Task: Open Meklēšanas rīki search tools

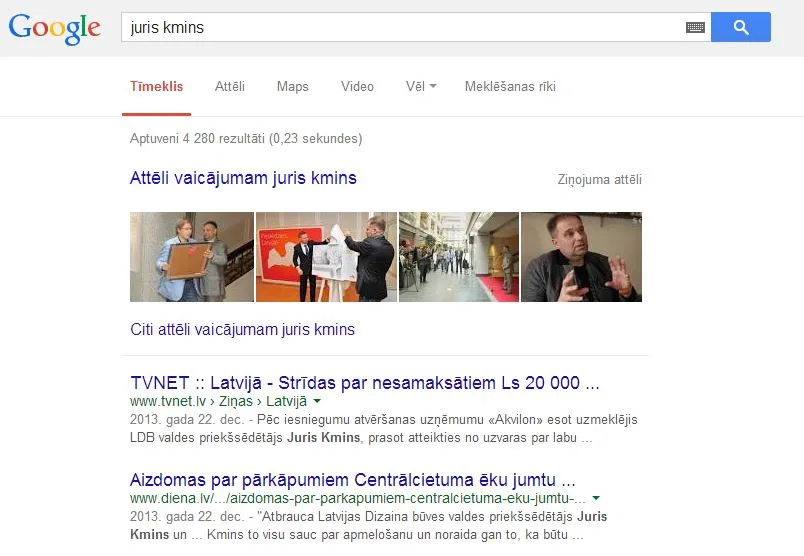Action: coord(510,86)
